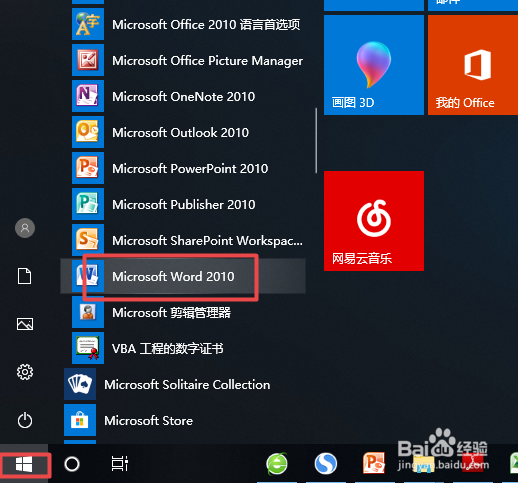518x483 pixels.
Task: Click the Word 2010 icon
Action: click(x=88, y=276)
